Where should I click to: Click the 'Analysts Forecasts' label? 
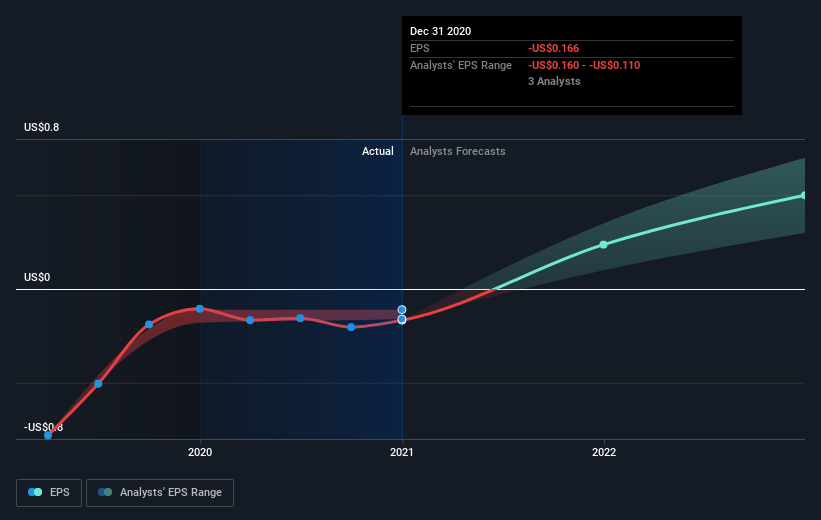(458, 151)
